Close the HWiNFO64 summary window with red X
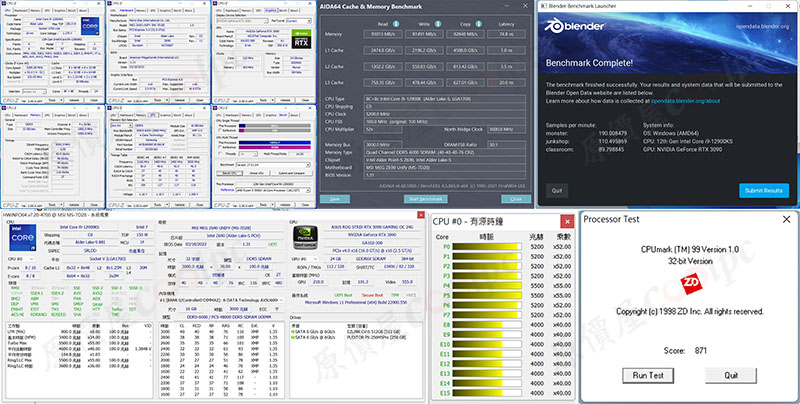Image resolution: width=800 pixels, height=404 pixels. coord(421,215)
